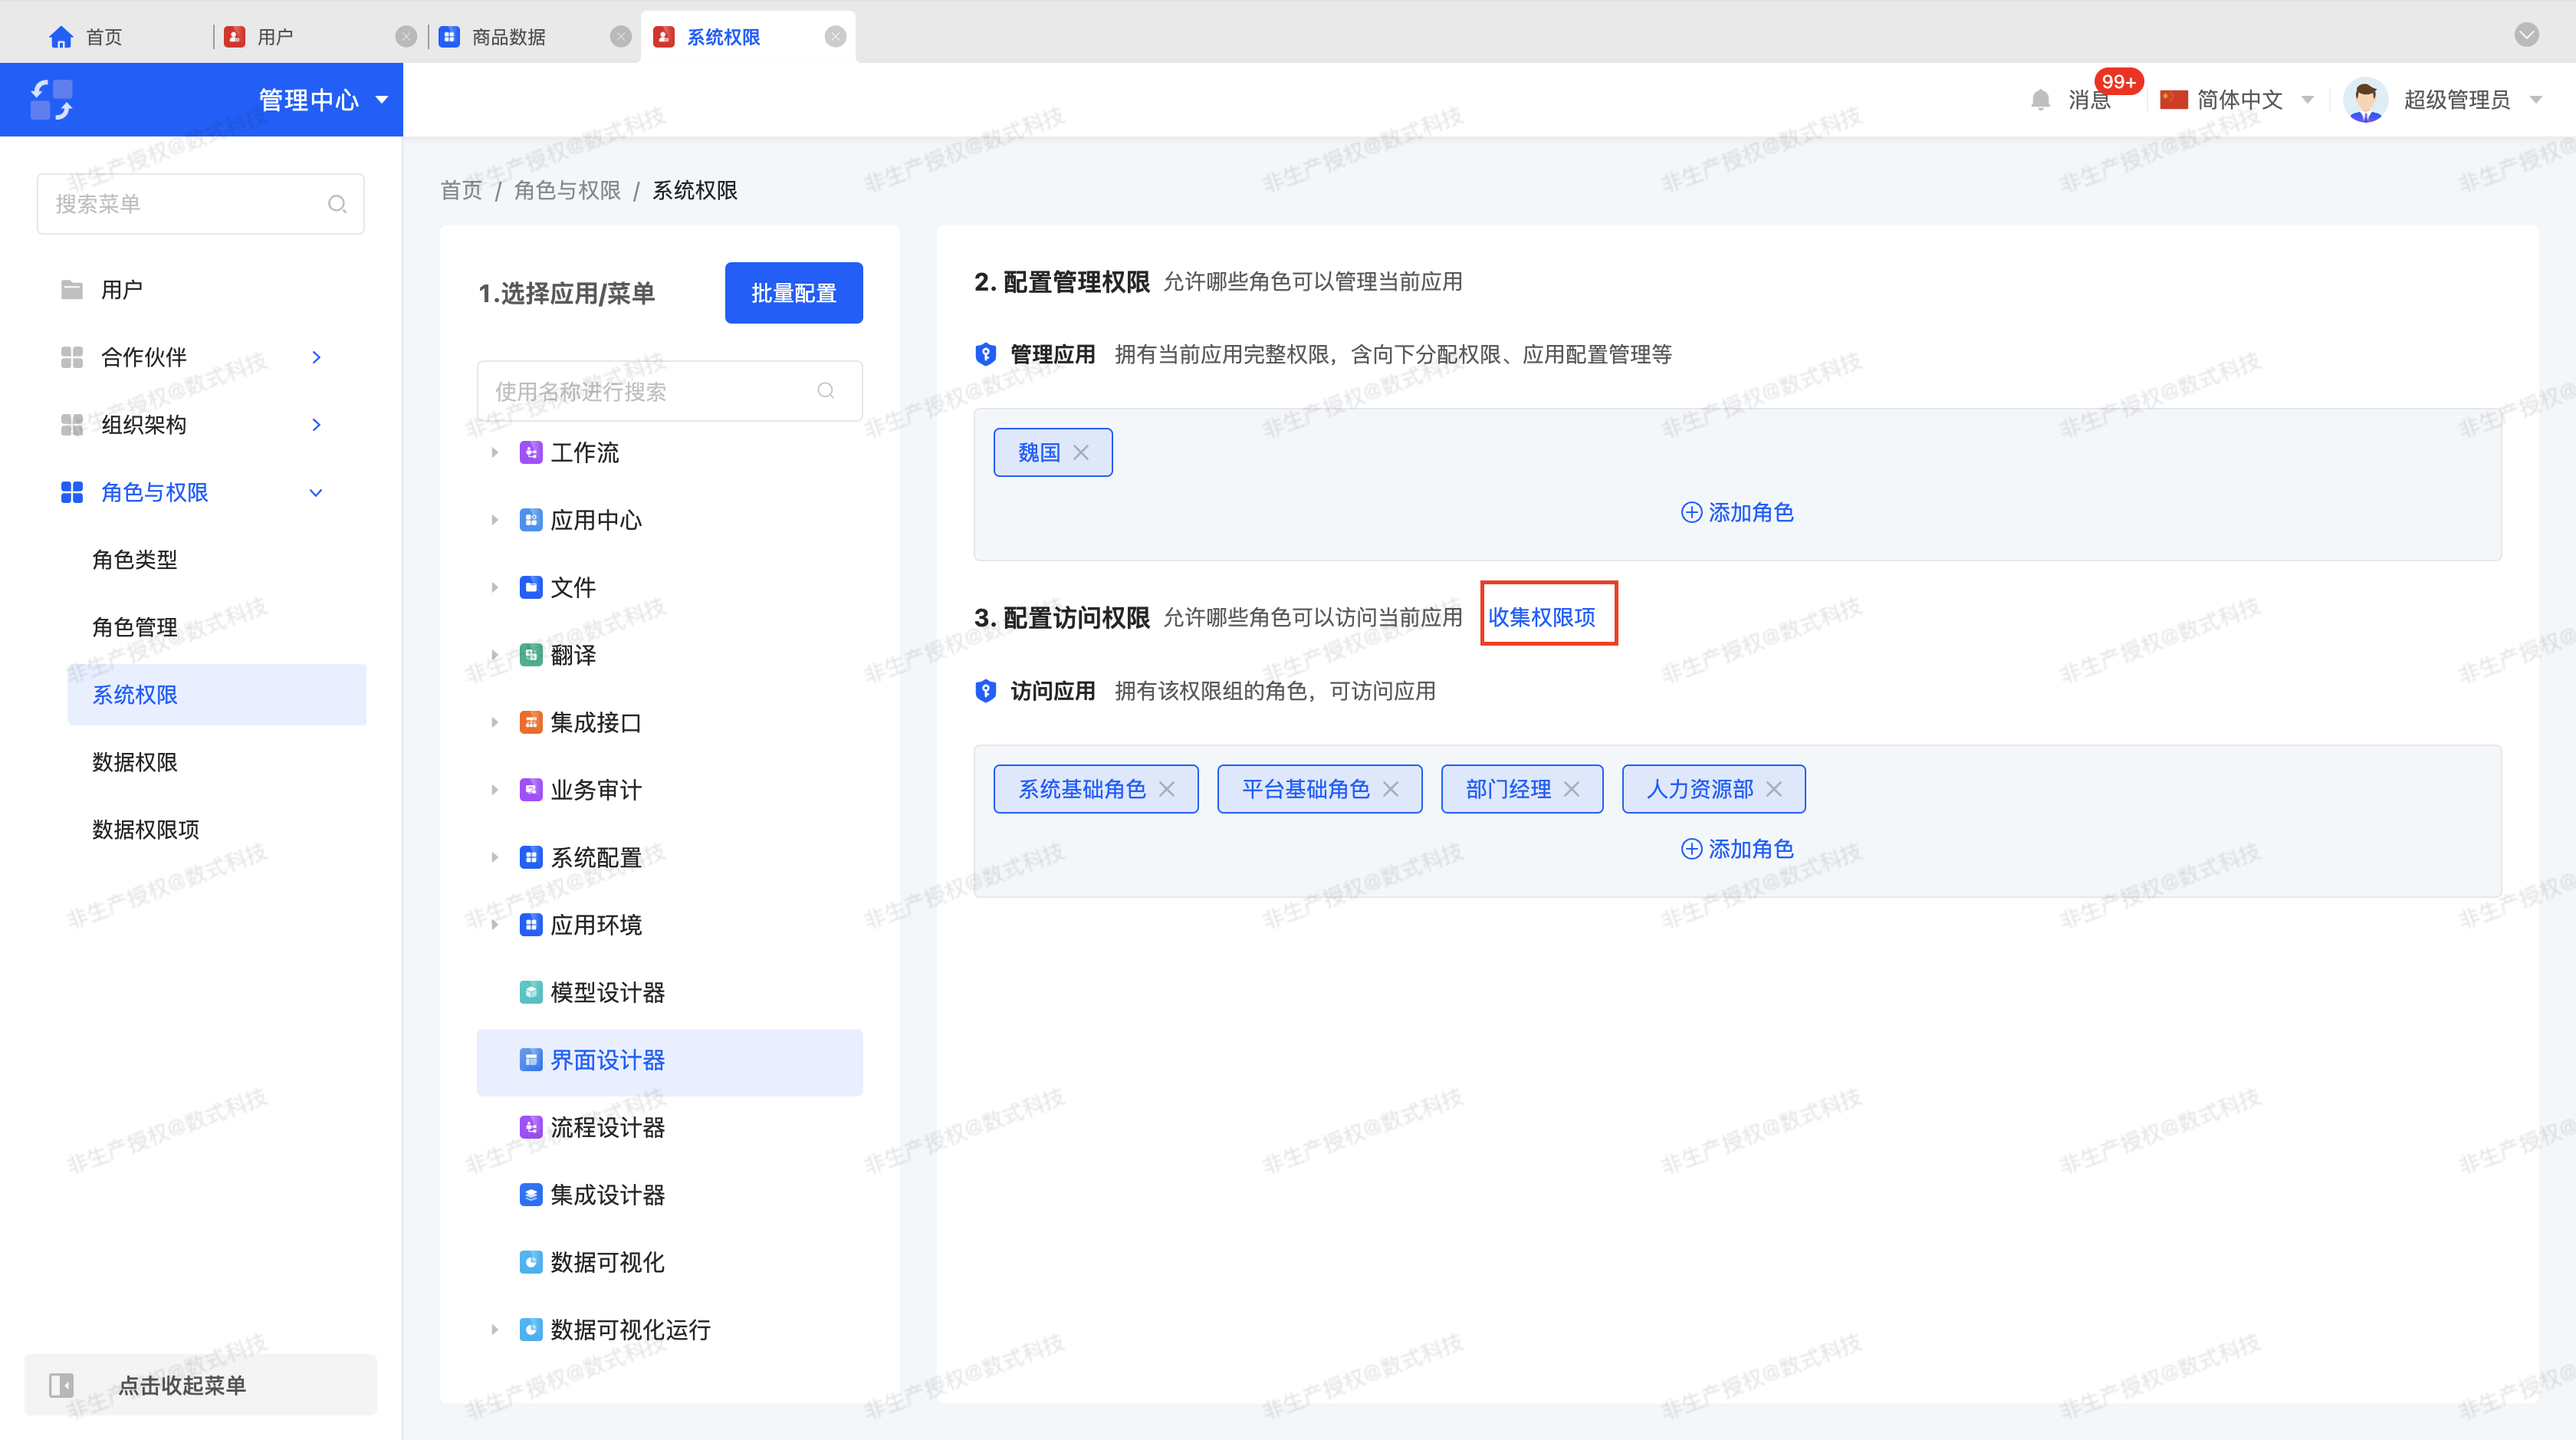
Task: Click the 超级管理员 avatar
Action: pos(2365,100)
